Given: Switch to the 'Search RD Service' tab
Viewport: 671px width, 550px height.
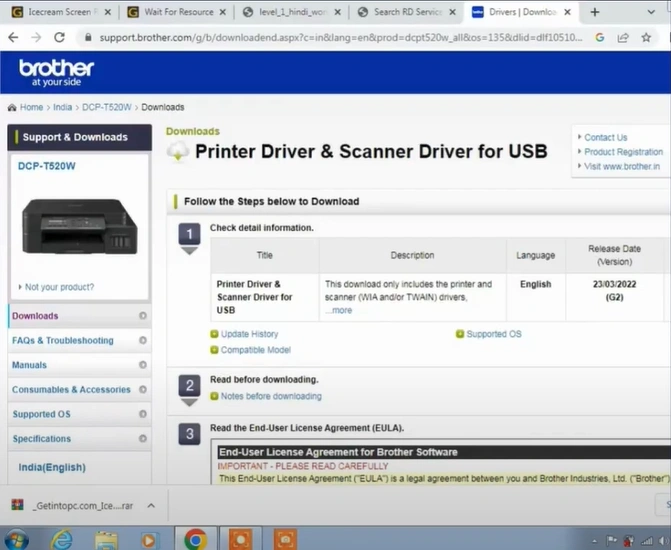Looking at the screenshot, I should pyautogui.click(x=407, y=12).
